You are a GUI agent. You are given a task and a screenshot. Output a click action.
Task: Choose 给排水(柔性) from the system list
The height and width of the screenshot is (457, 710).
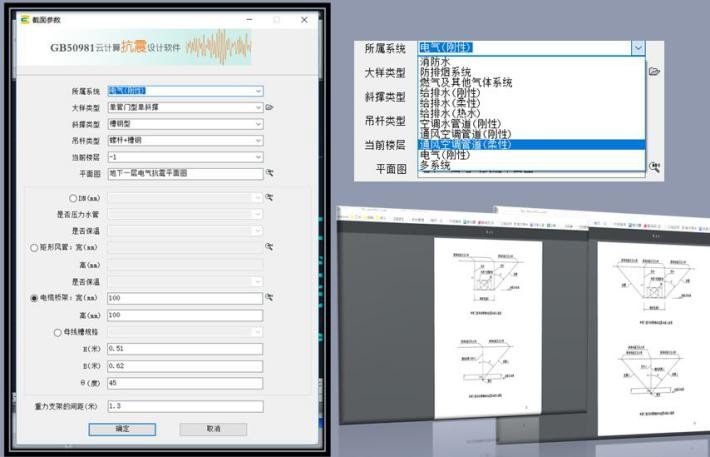(x=531, y=103)
